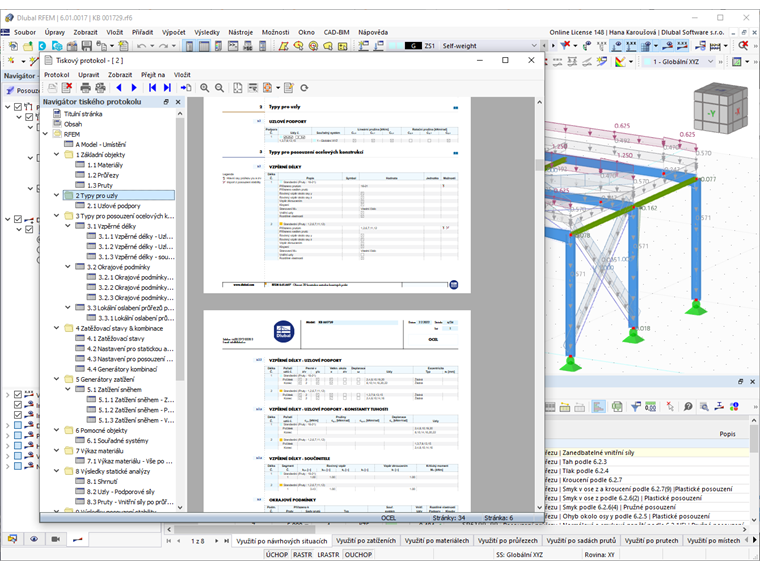
Task: Select '8.1 Shrnutí' tree entry
Action: pos(102,481)
